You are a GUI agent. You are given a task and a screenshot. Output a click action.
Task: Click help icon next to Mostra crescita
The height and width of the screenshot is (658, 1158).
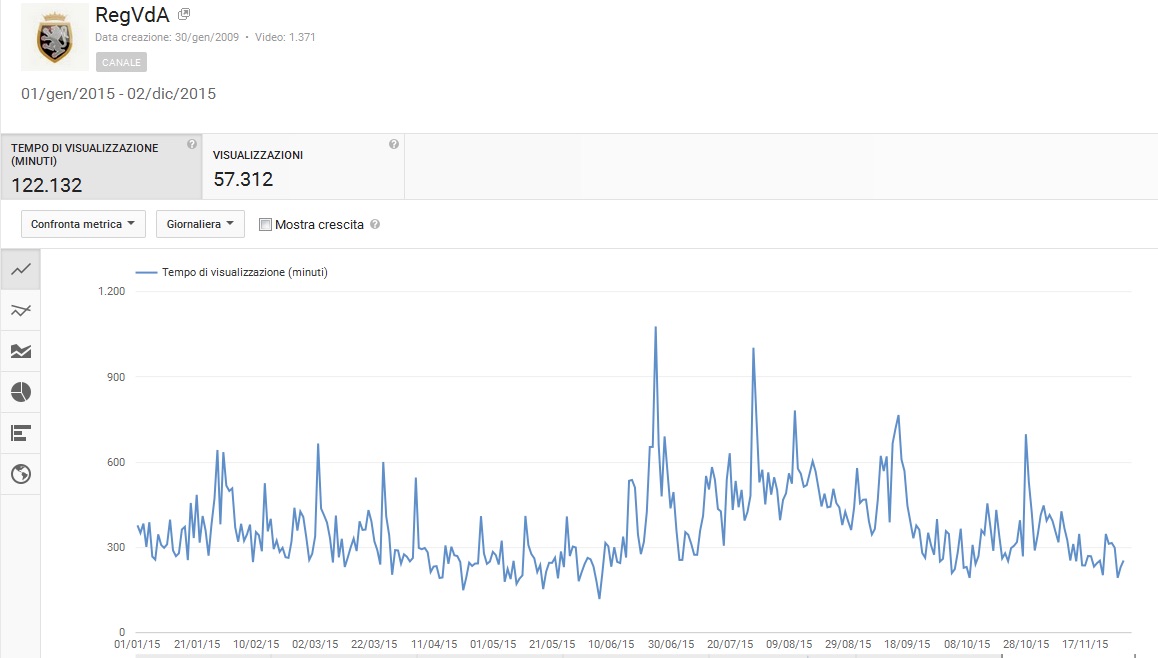(x=375, y=225)
